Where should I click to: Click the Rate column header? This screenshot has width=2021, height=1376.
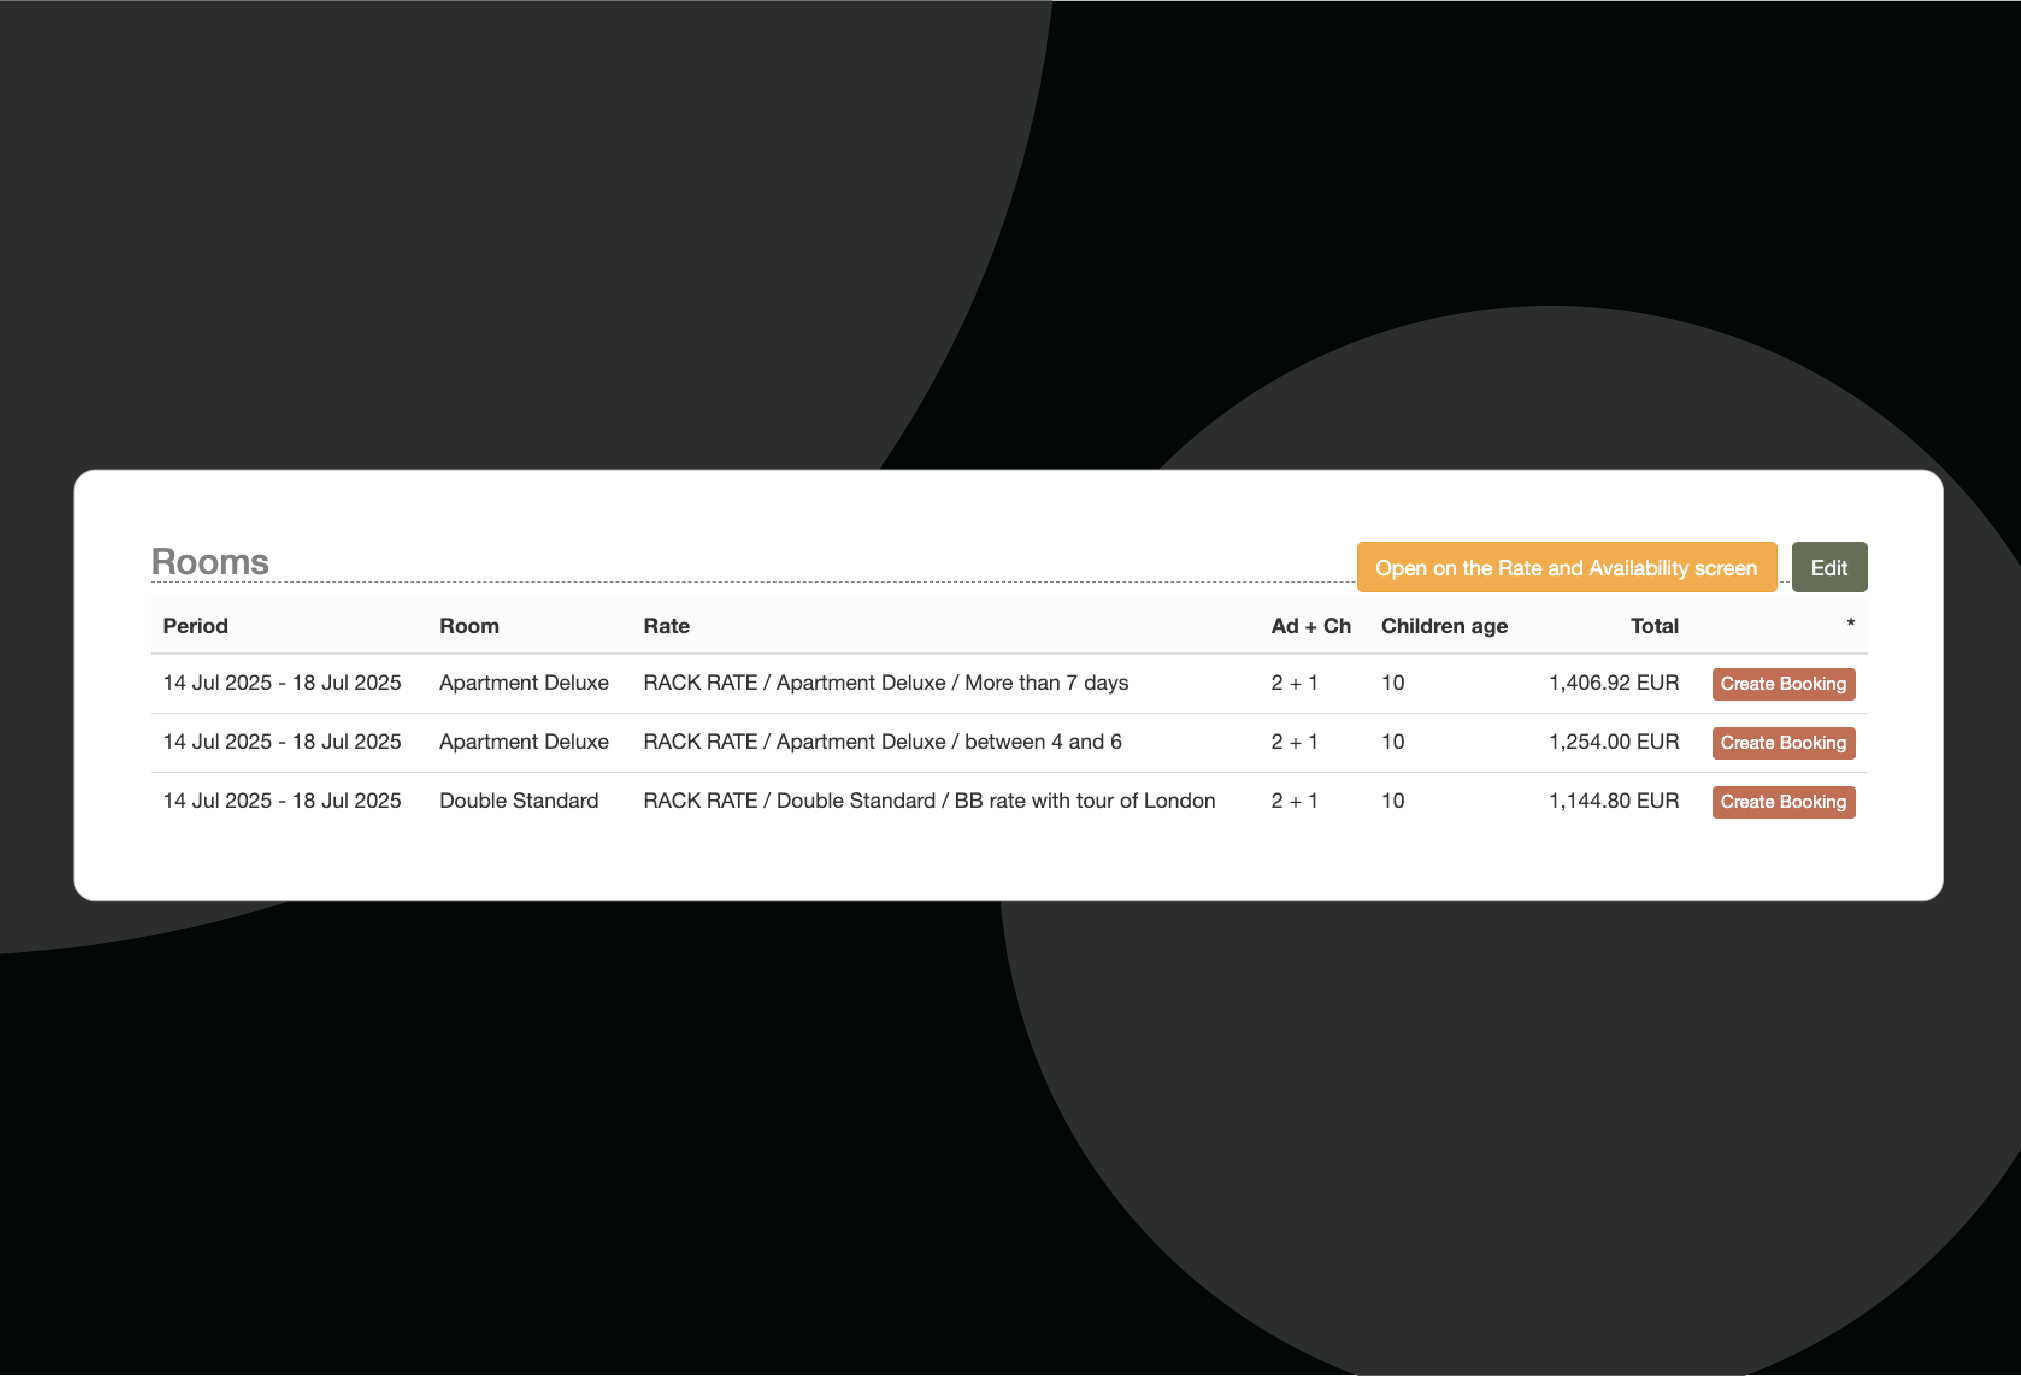pyautogui.click(x=666, y=626)
